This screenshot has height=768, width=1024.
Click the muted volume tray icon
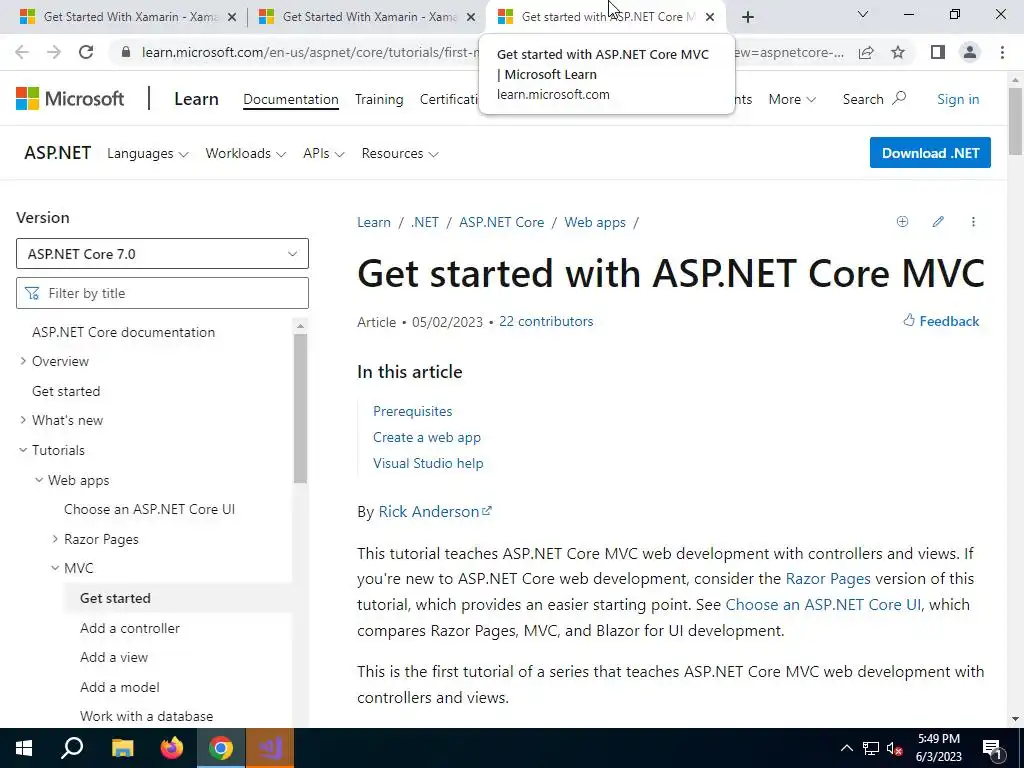click(x=895, y=749)
